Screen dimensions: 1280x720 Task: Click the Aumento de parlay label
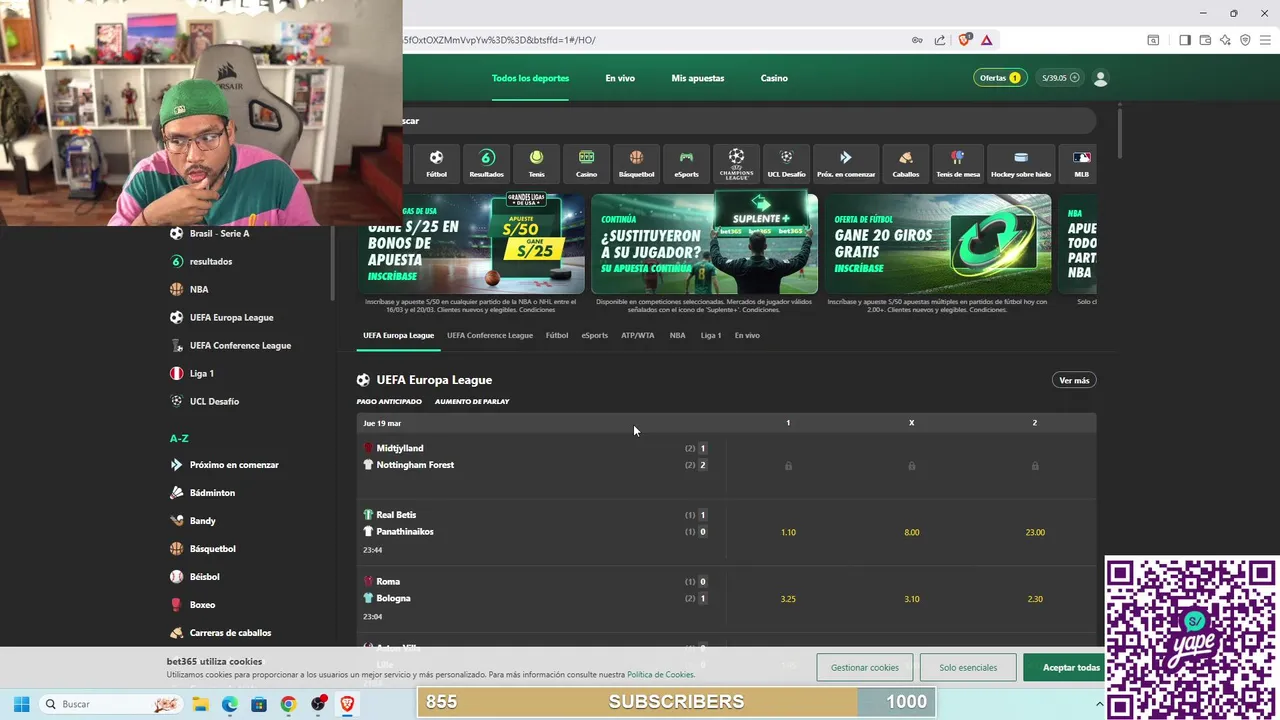tap(472, 401)
